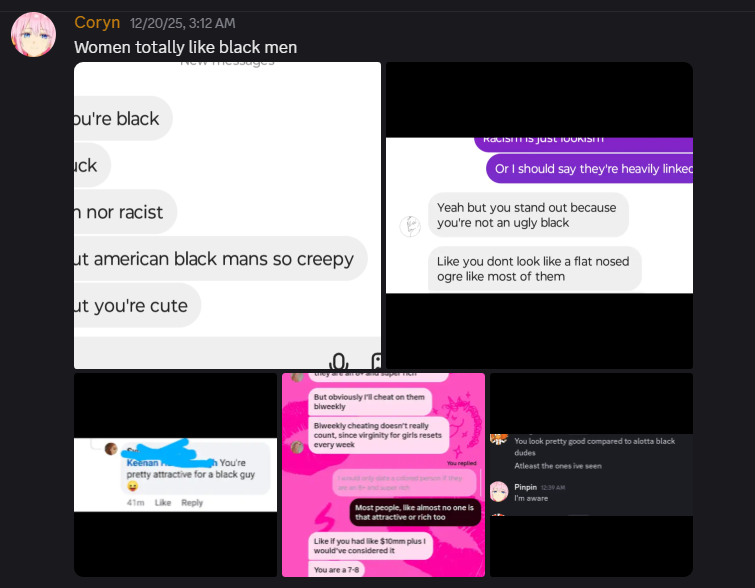Click the tongue-out emoji in the comment
755x588 pixels.
coord(132,486)
